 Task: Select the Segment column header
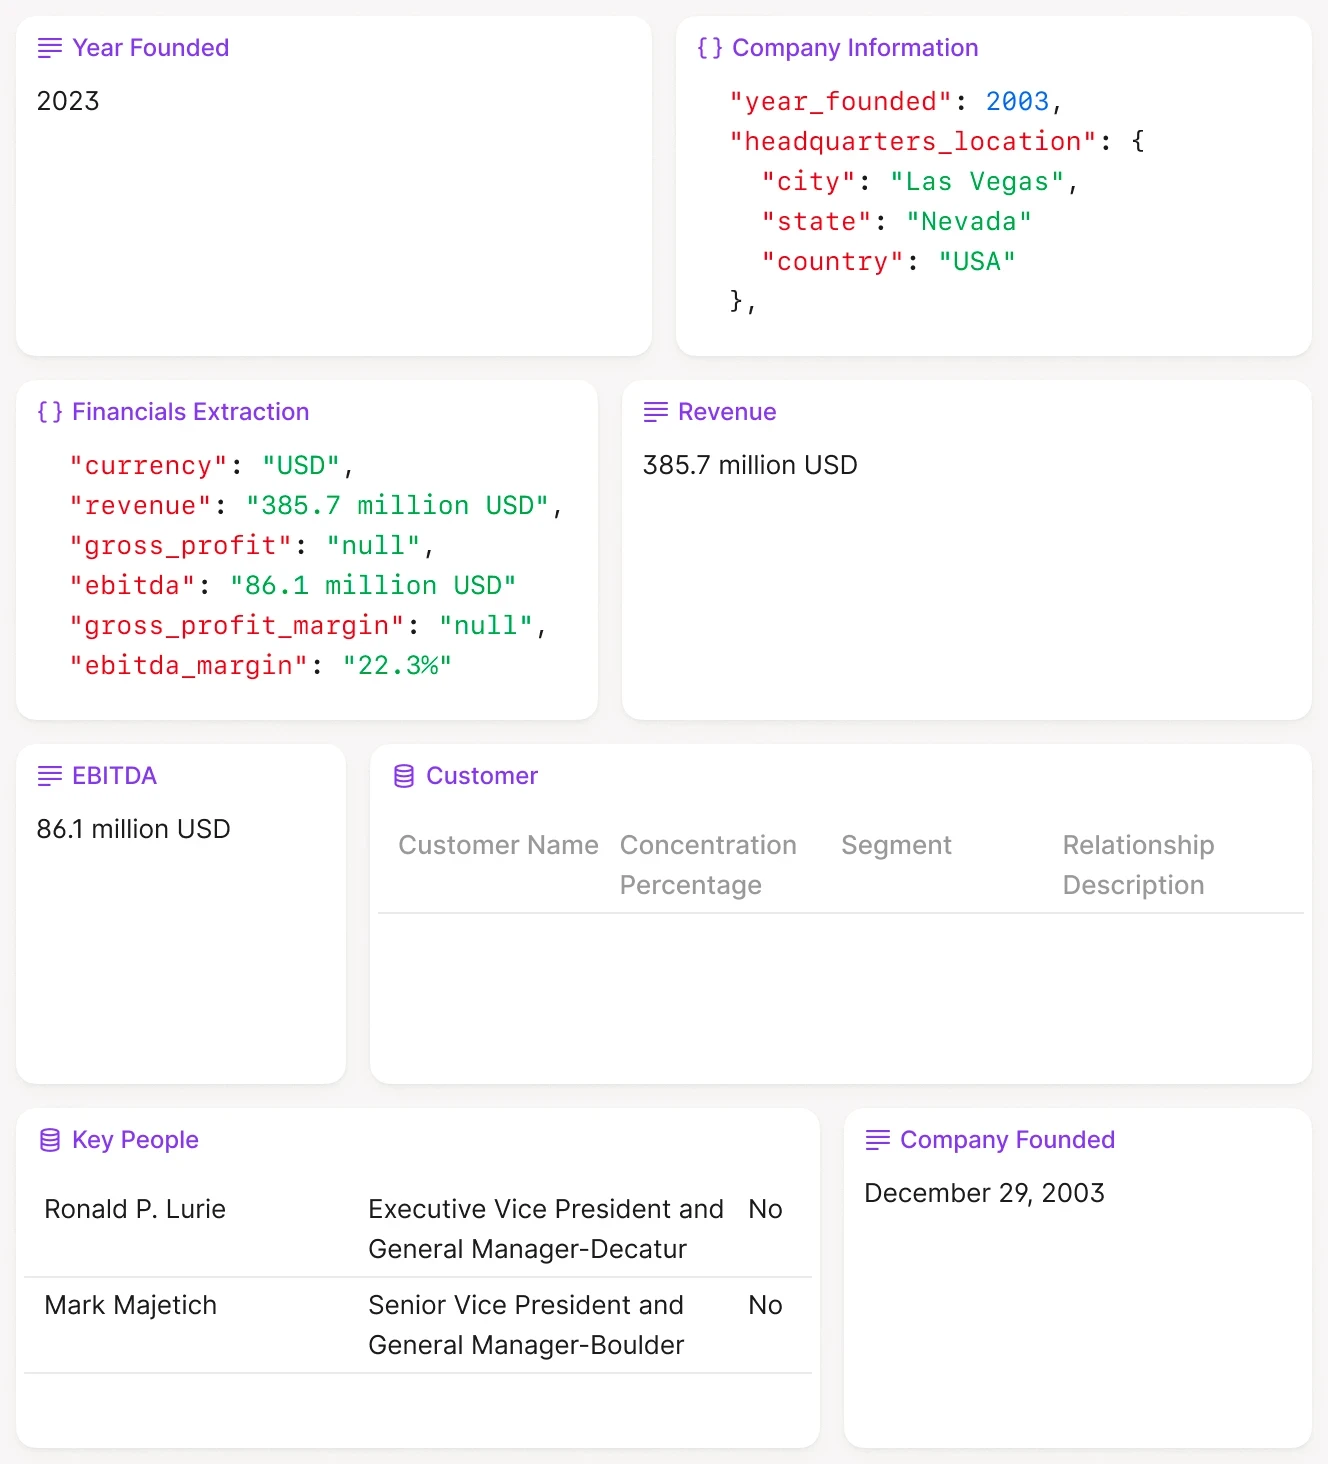(x=896, y=845)
